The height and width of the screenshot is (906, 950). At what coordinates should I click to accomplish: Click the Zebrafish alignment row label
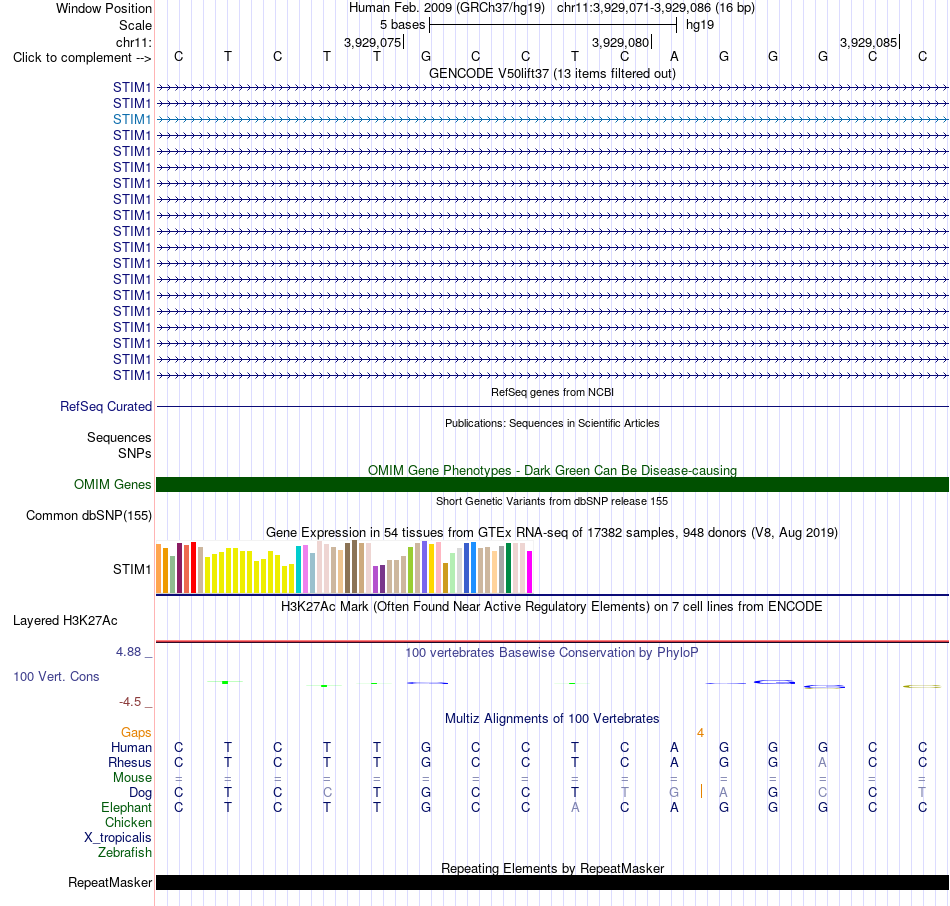pyautogui.click(x=125, y=853)
